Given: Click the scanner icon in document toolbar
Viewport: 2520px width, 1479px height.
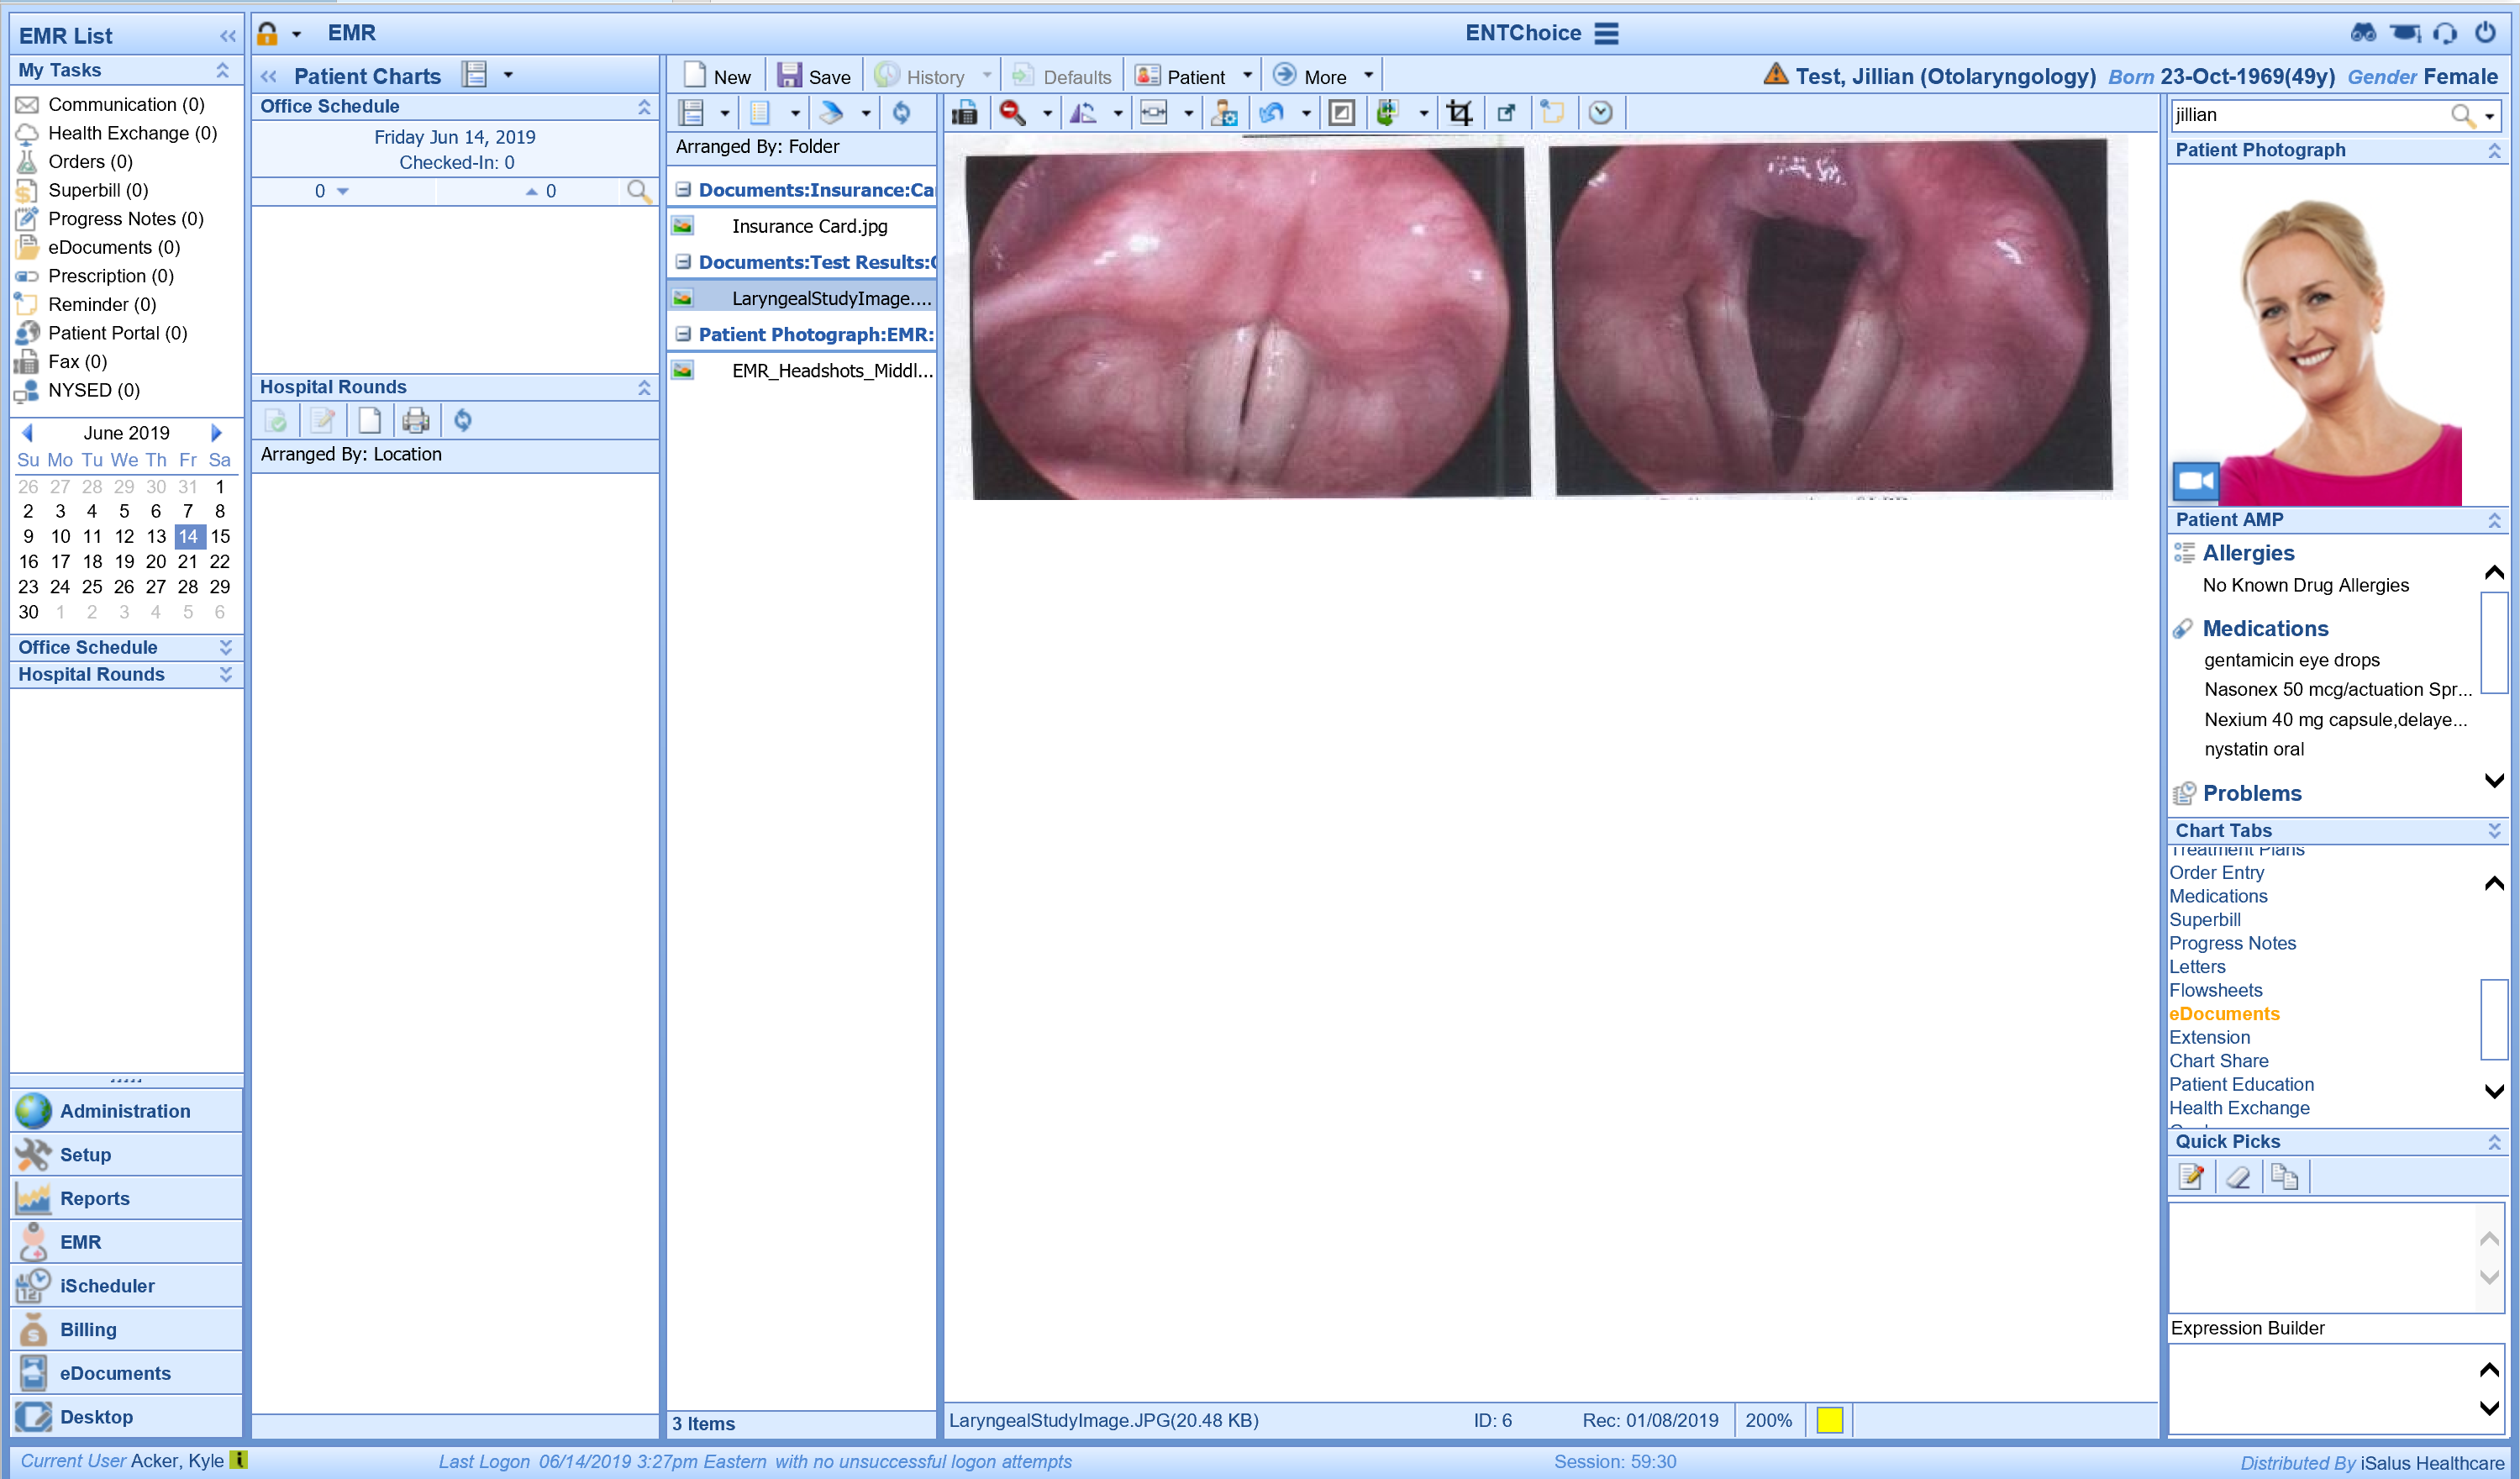Looking at the screenshot, I should click(830, 113).
